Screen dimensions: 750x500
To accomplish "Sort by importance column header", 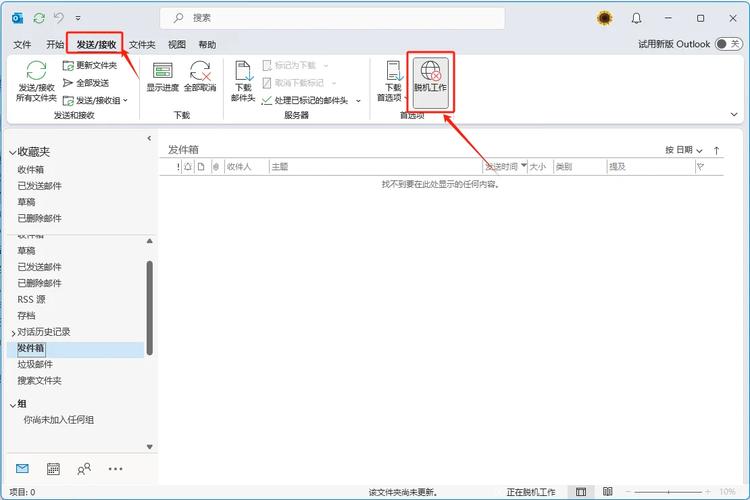I will click(178, 167).
